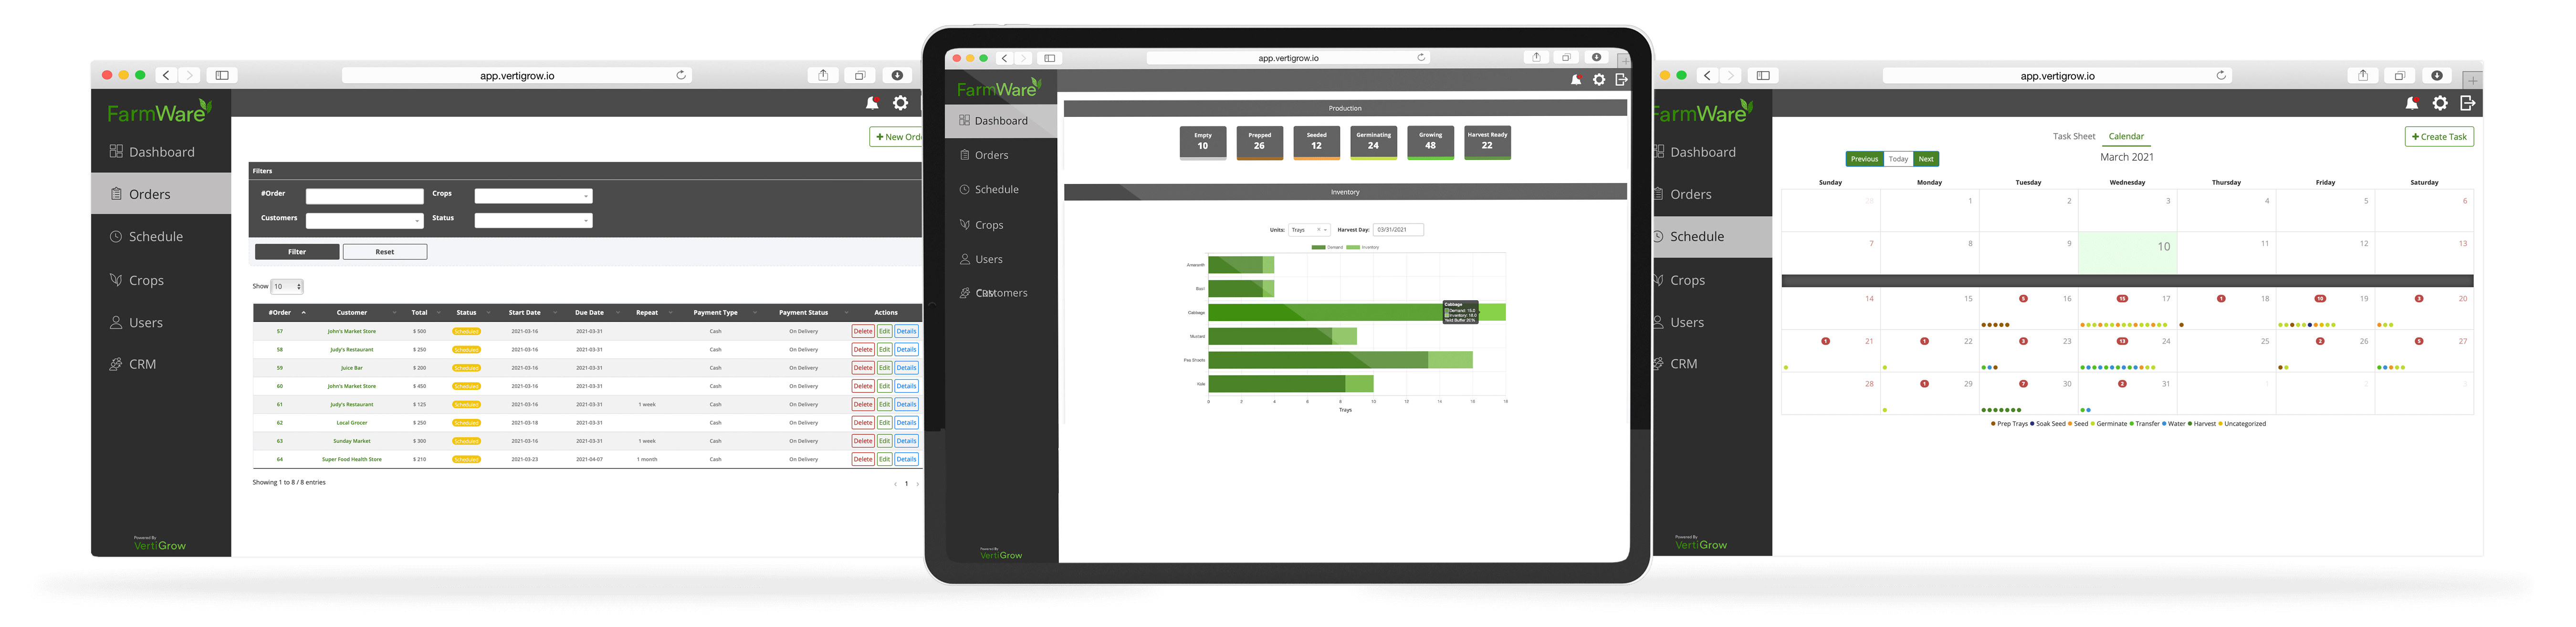Screen dimensions: 2576x627
Task: Open Crops in the tablet window sidebar
Action: coord(982,225)
